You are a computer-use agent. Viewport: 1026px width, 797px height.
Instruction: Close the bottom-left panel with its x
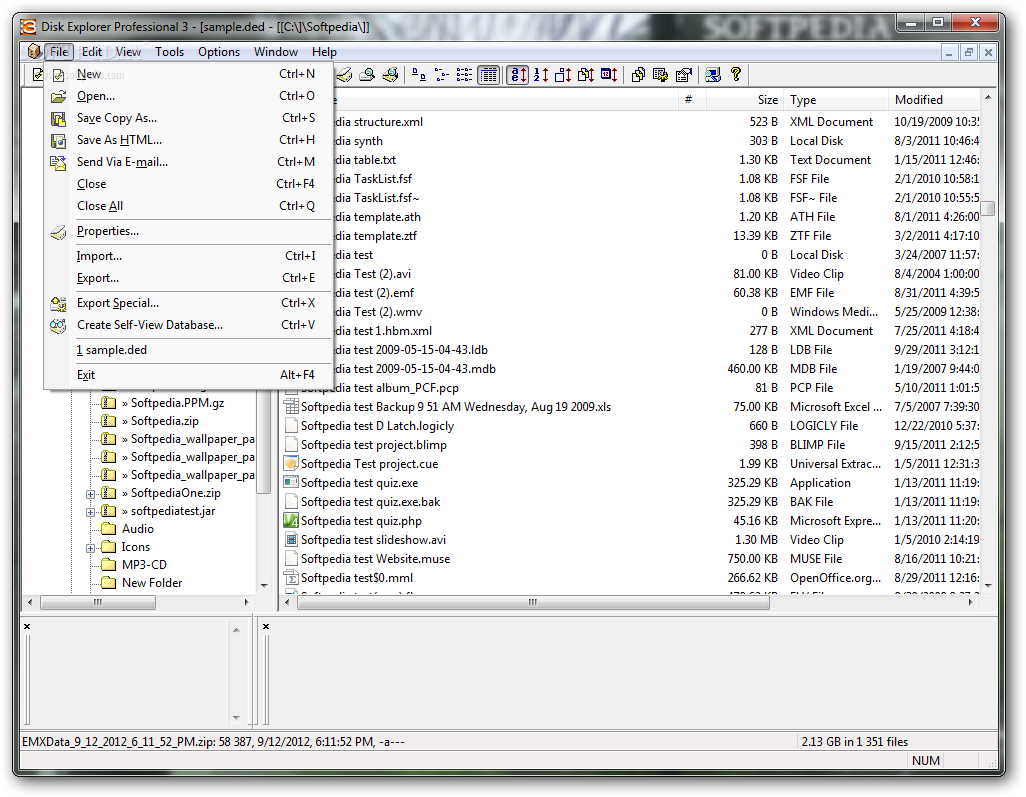[x=27, y=627]
